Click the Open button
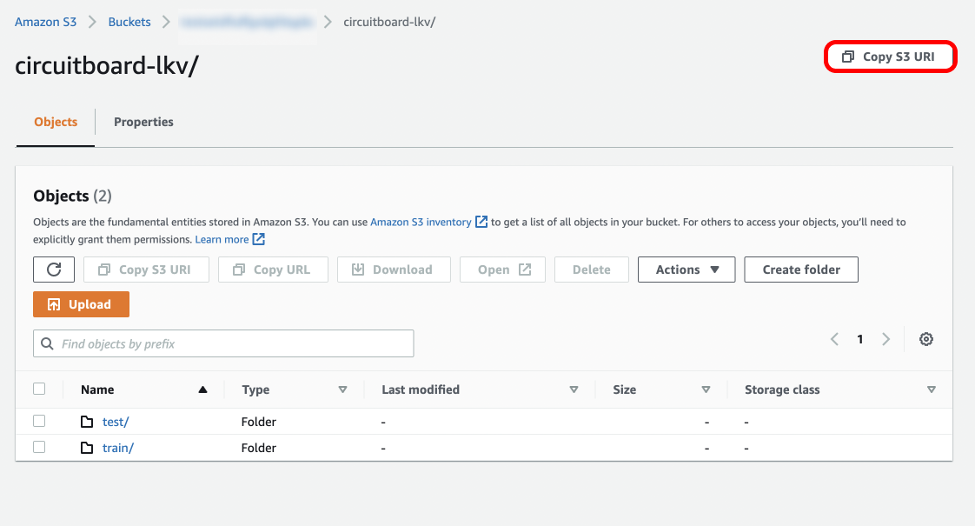977x527 pixels. pyautogui.click(x=503, y=270)
